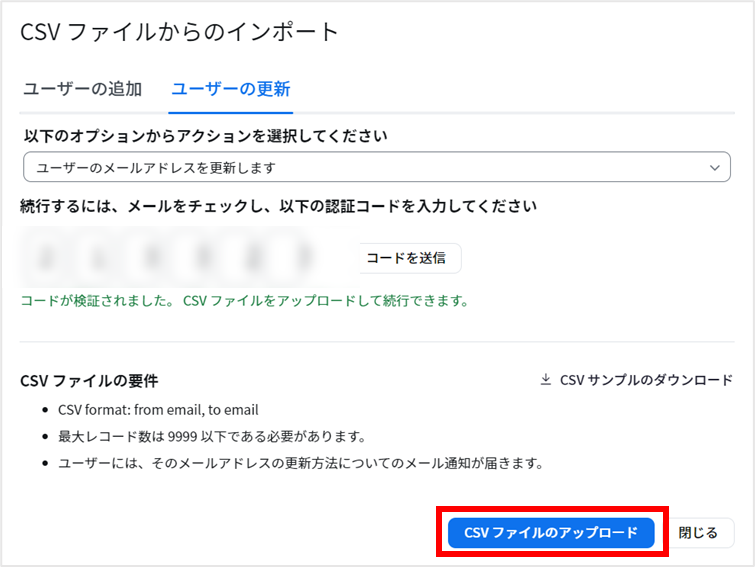Focus the sixth verification code digit box
755x567 pixels.
click(x=306, y=257)
